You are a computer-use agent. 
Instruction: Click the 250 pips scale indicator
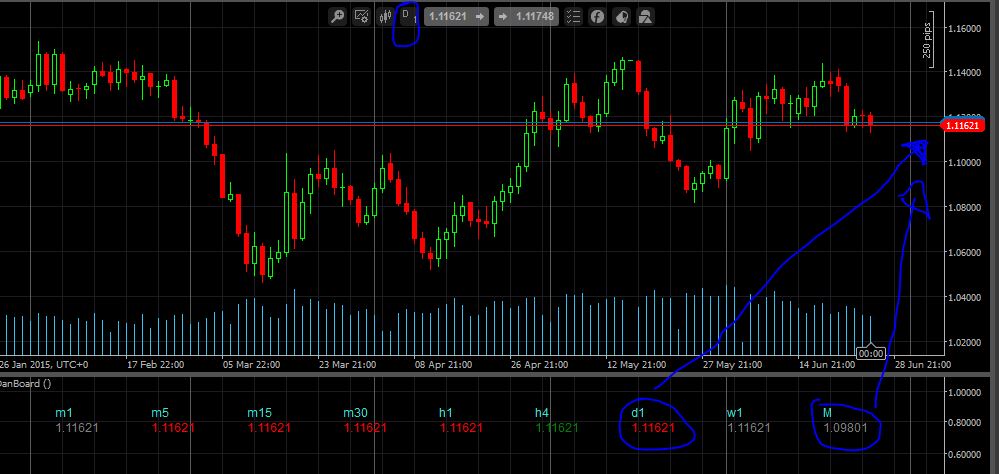click(927, 42)
